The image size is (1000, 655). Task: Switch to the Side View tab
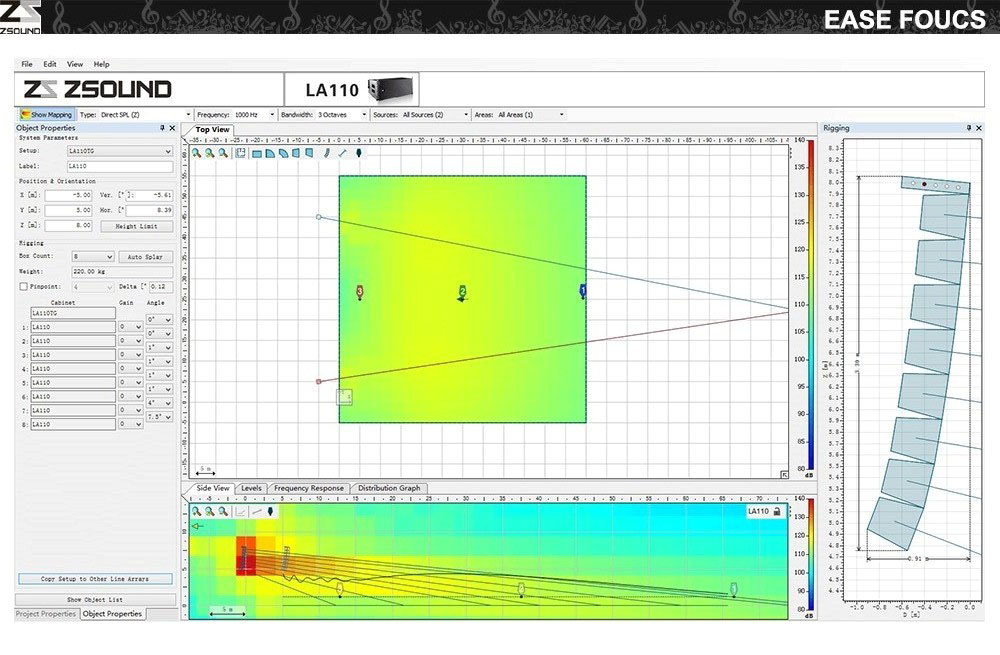pos(212,488)
